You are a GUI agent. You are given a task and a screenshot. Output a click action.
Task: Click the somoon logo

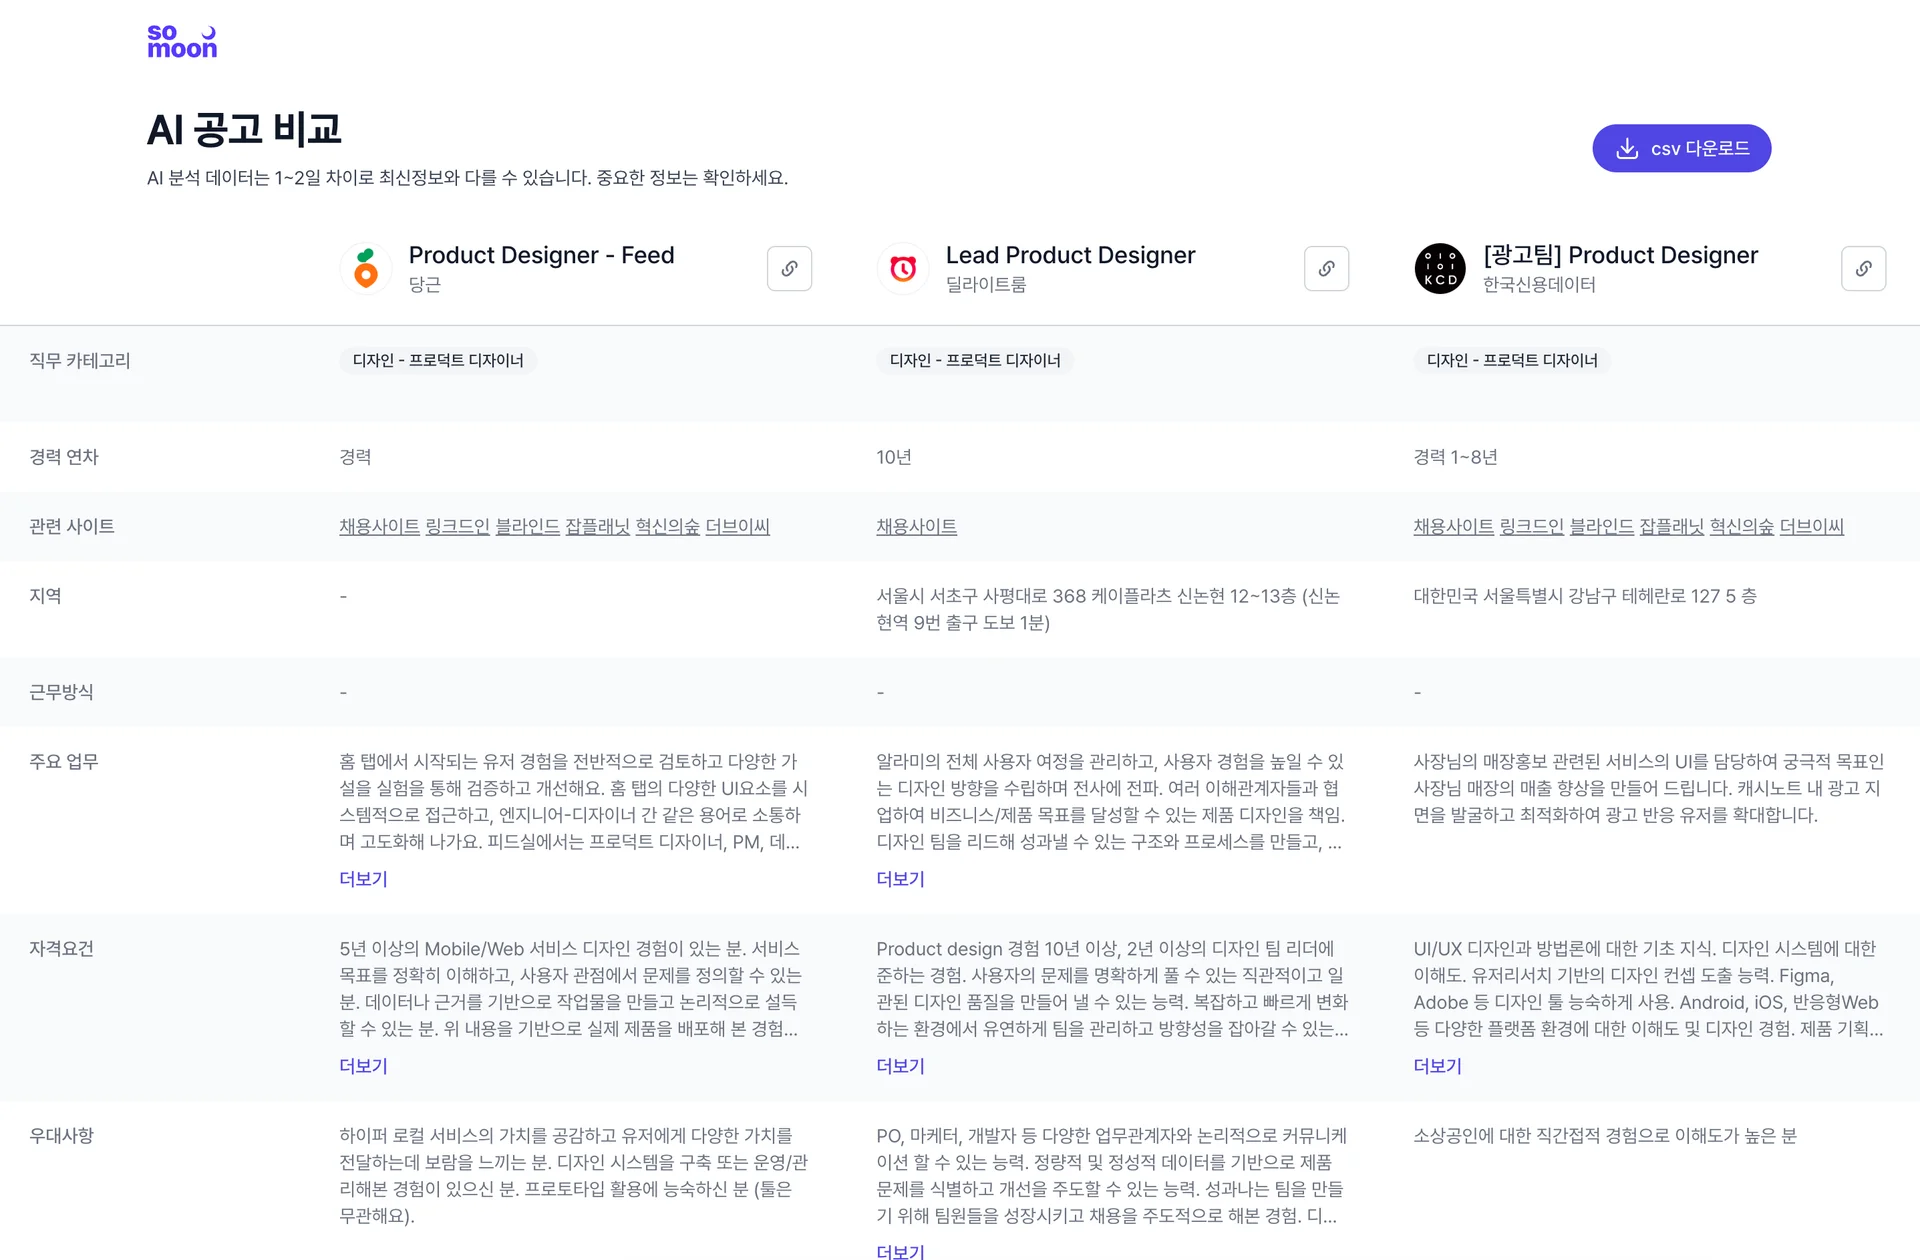point(182,42)
